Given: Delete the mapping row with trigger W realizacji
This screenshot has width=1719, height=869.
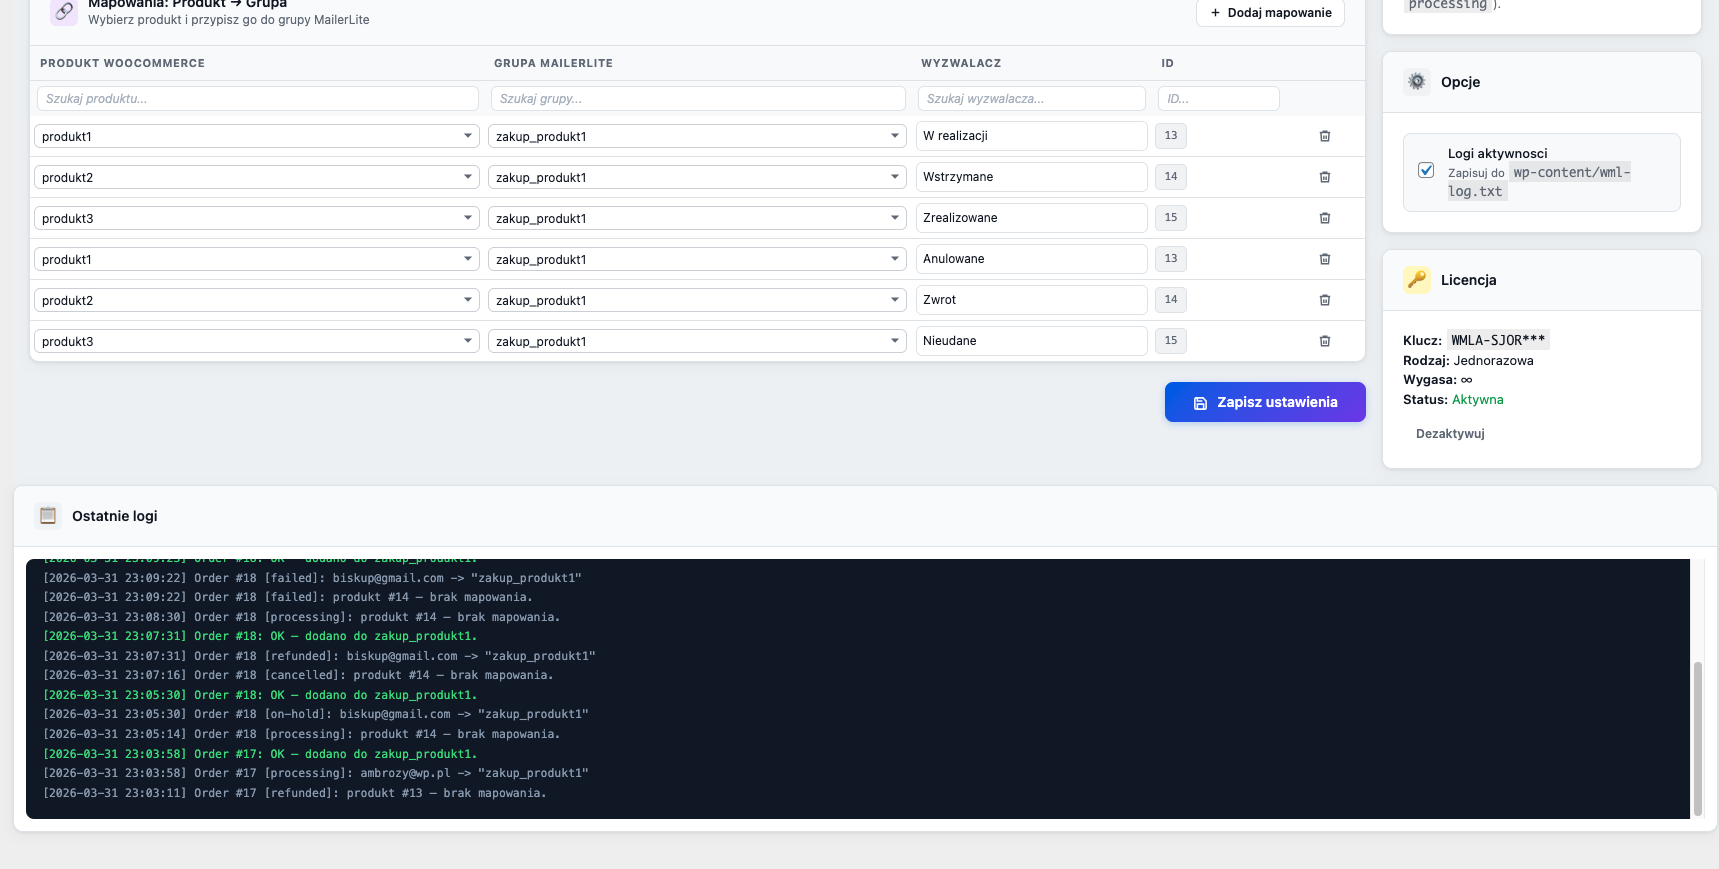Looking at the screenshot, I should [1324, 136].
